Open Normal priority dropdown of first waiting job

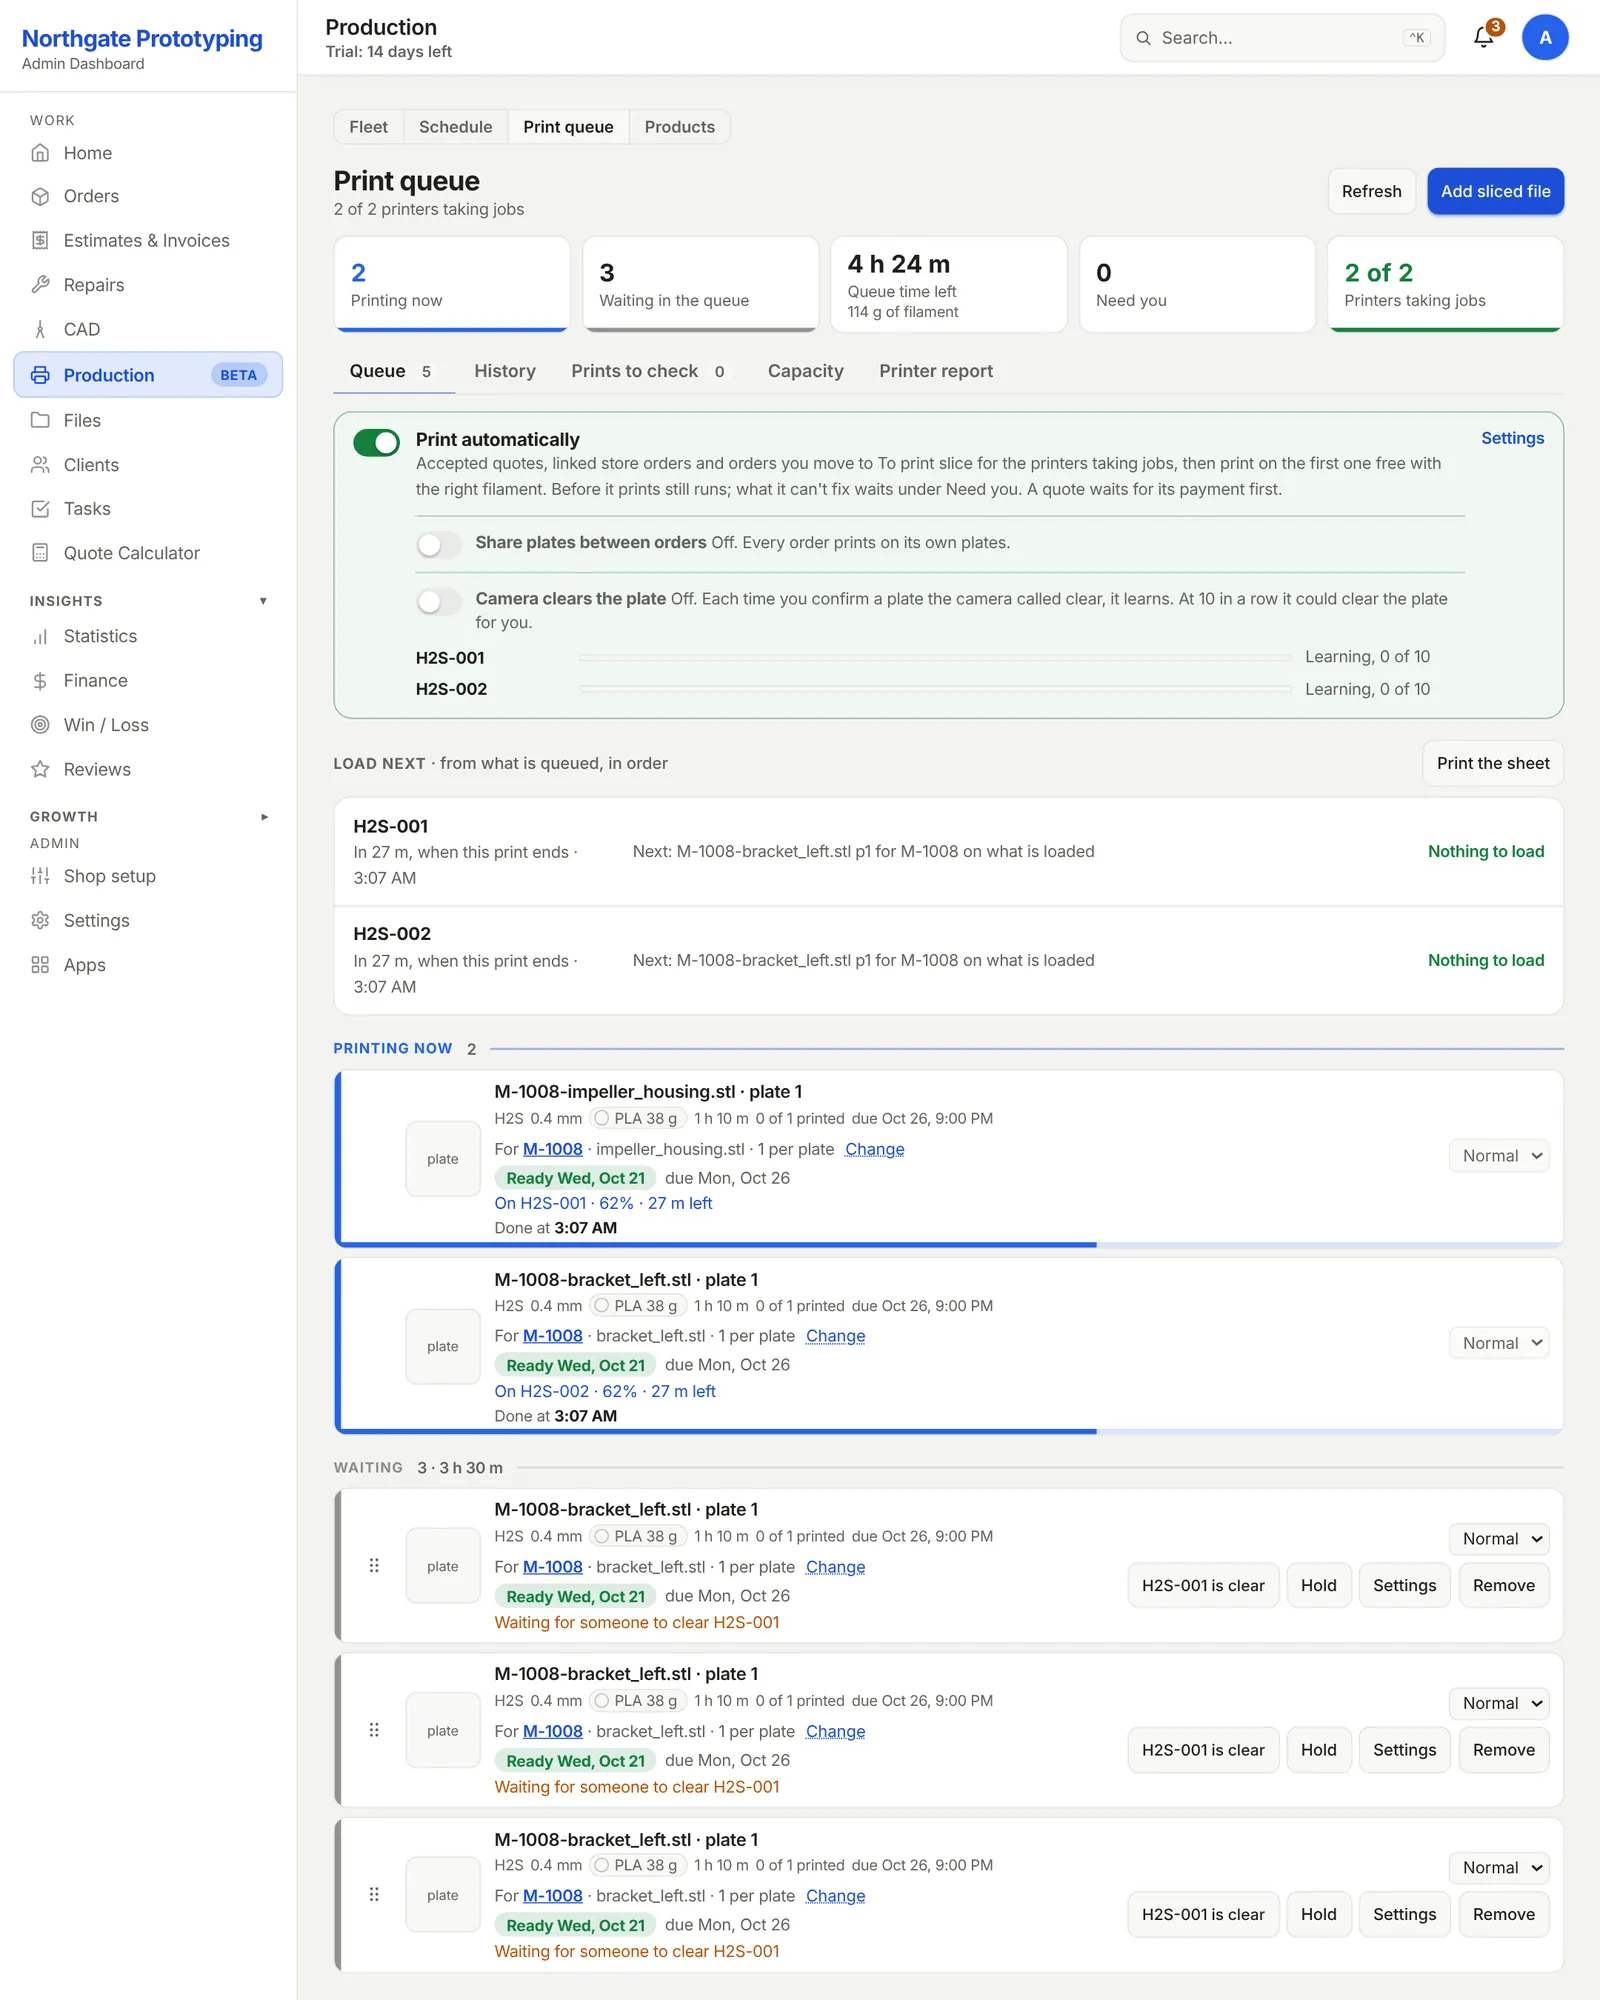pos(1499,1539)
